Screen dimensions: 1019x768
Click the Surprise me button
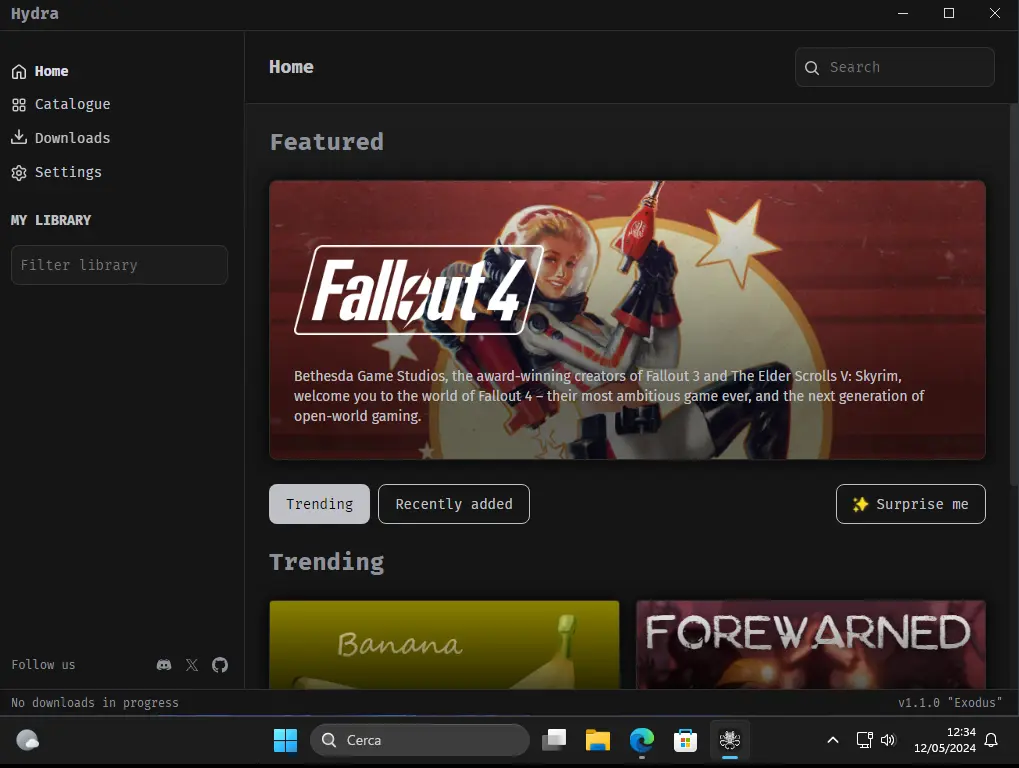click(x=910, y=504)
